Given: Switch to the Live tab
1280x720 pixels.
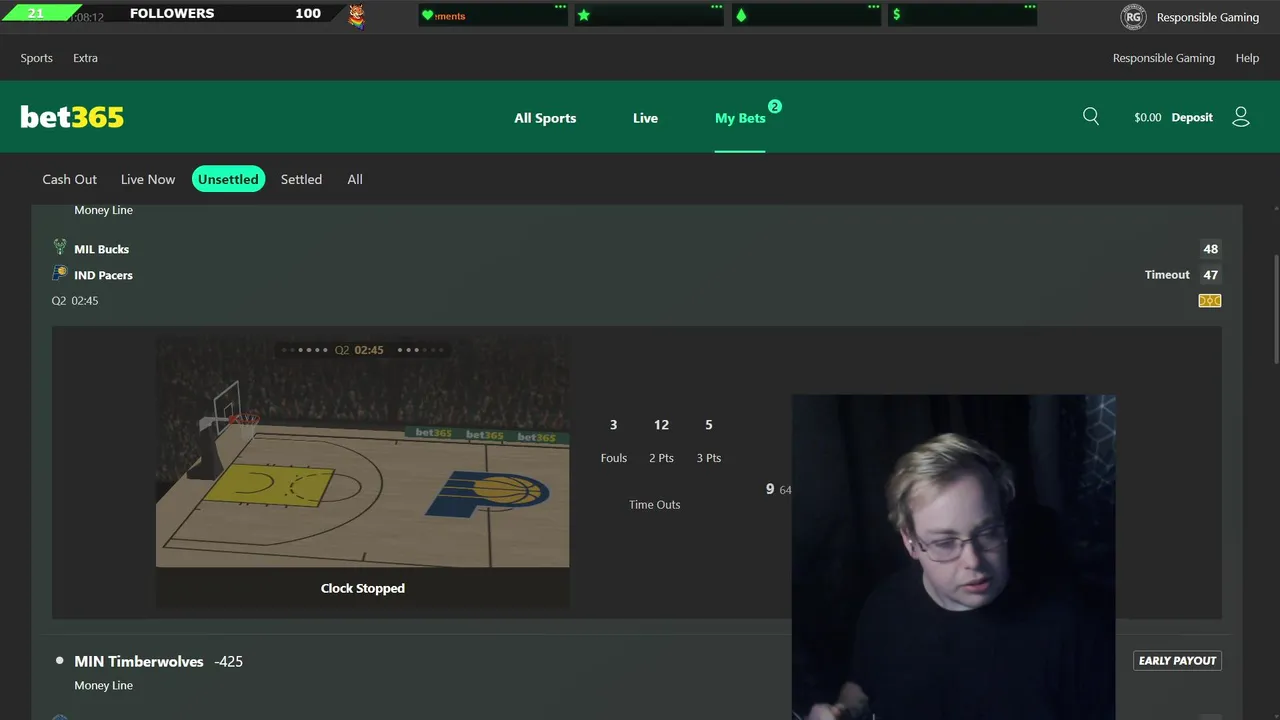Looking at the screenshot, I should point(645,118).
